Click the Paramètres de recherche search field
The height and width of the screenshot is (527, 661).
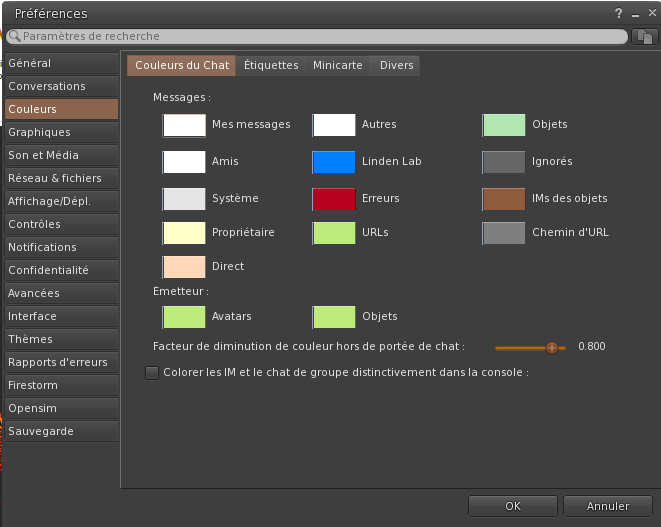pyautogui.click(x=320, y=36)
